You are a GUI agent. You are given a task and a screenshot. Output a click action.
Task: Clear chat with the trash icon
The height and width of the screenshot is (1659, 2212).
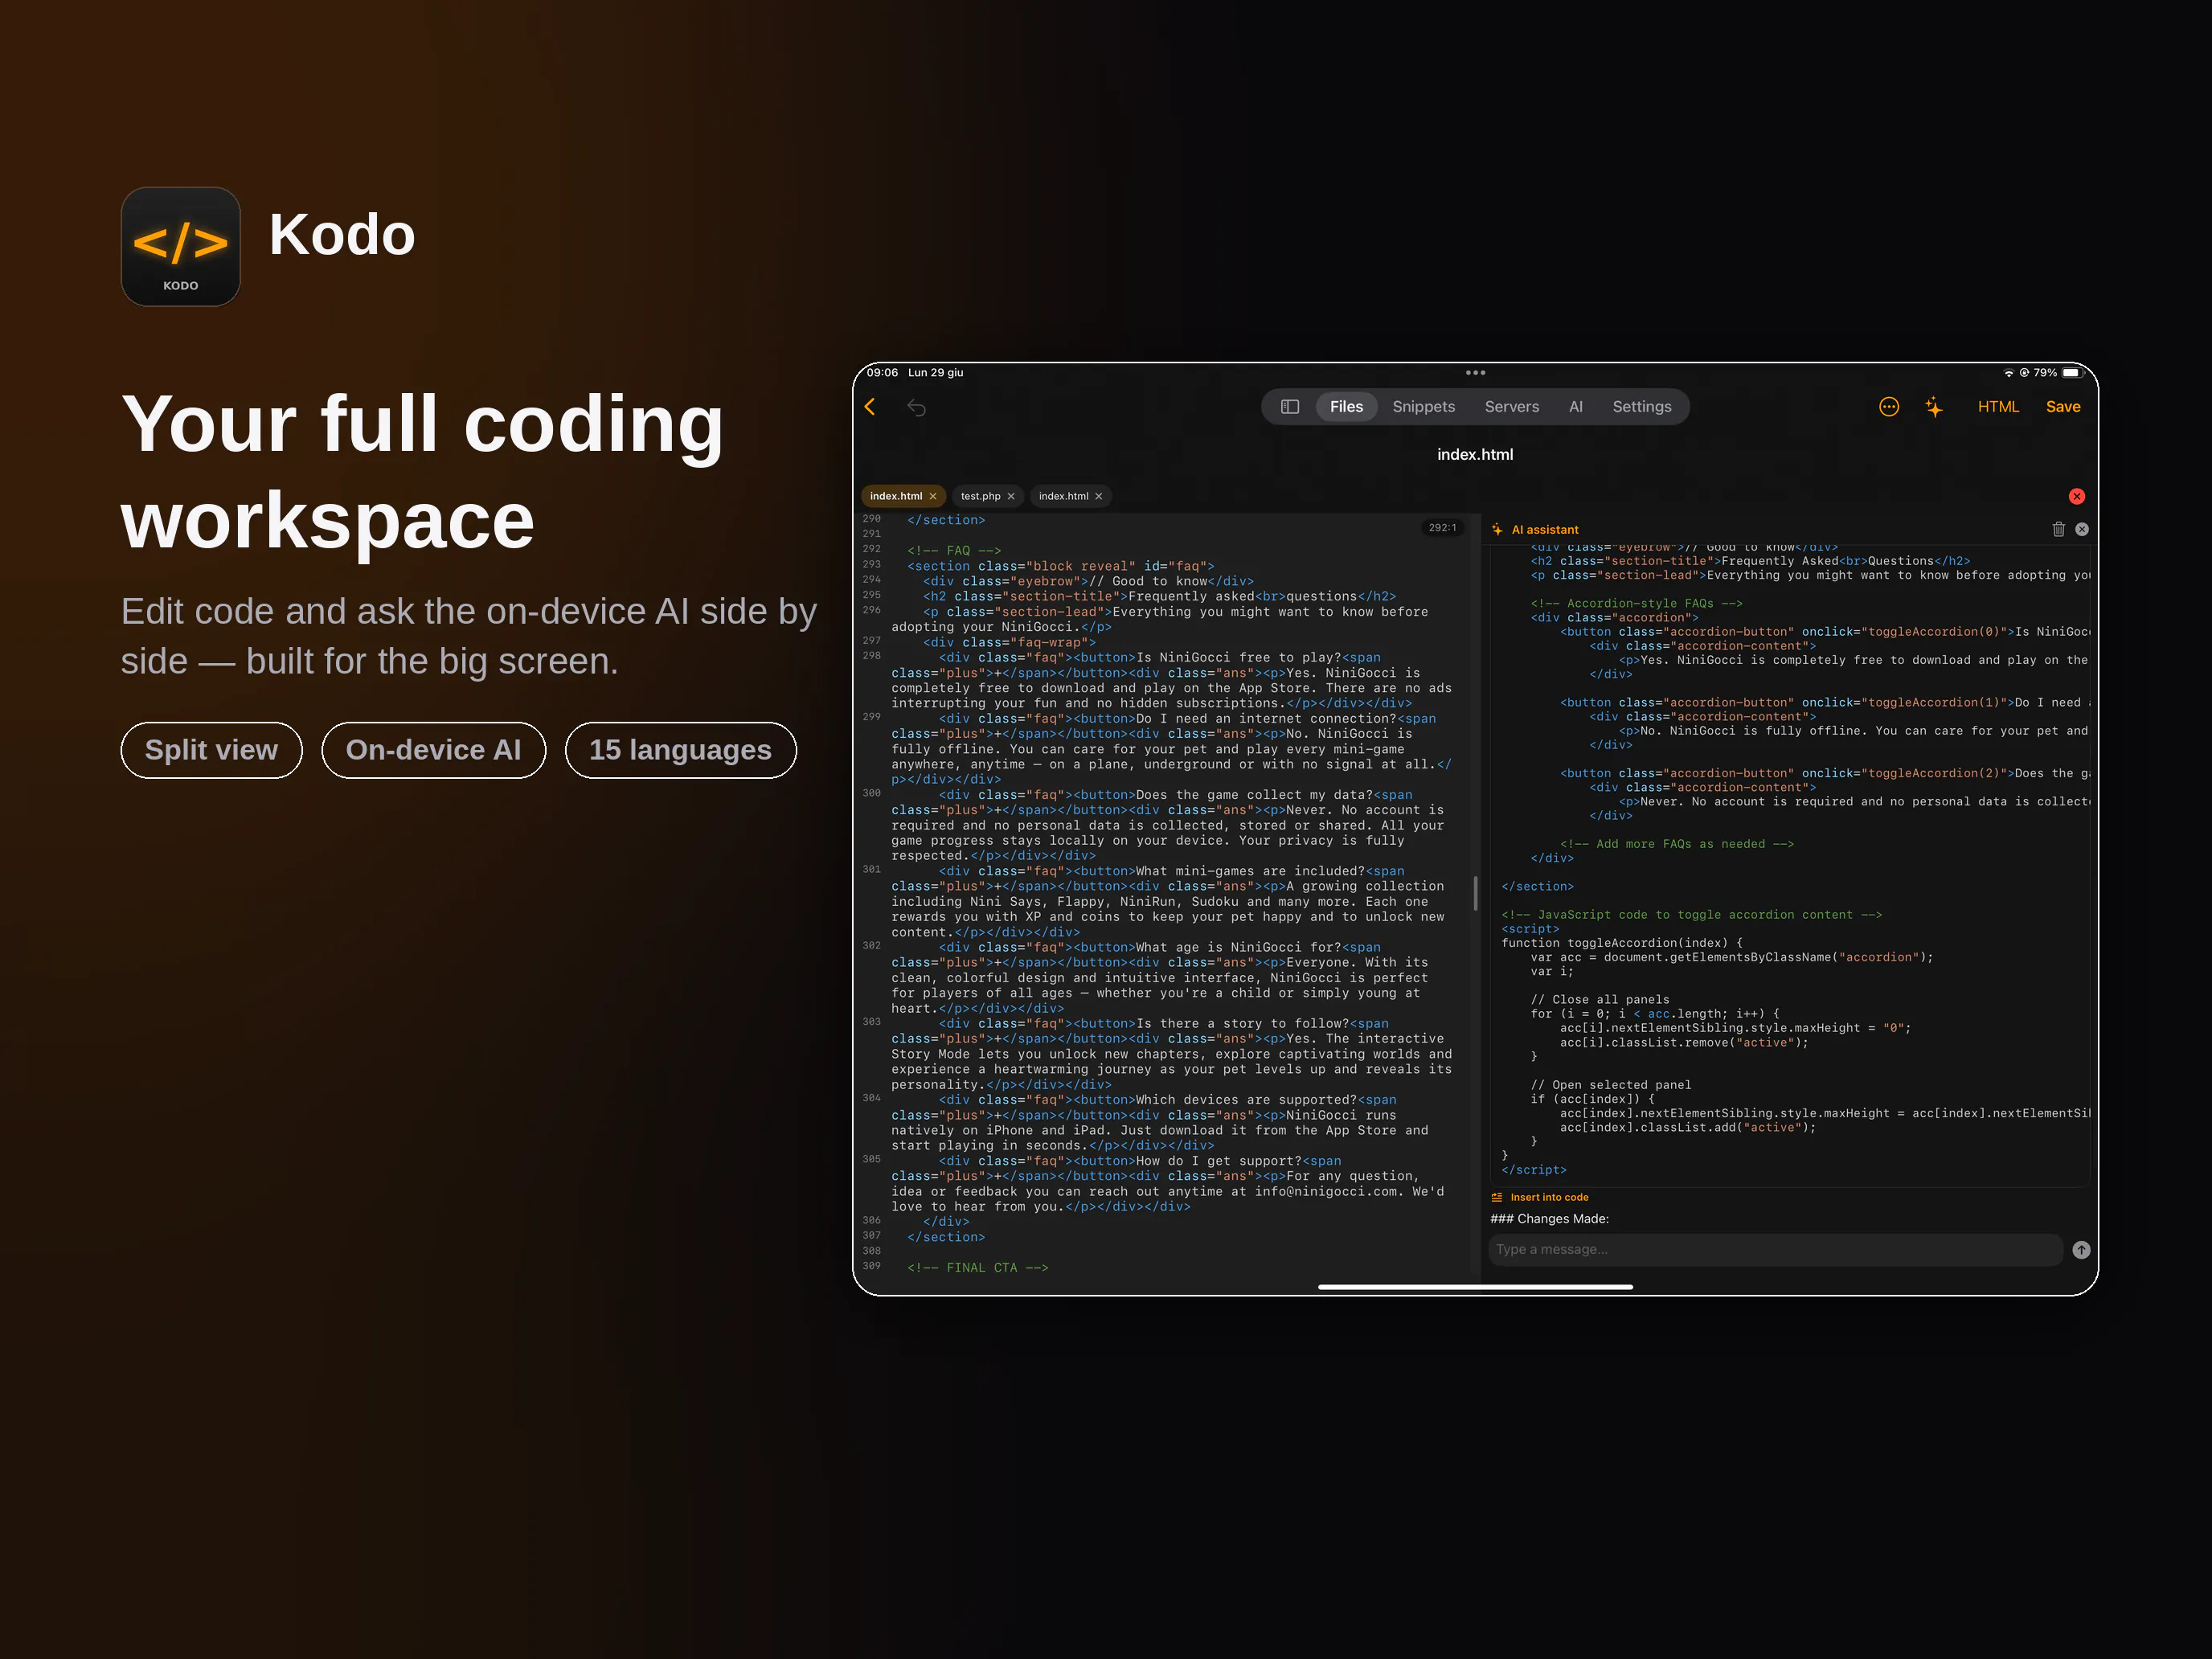click(x=2059, y=529)
